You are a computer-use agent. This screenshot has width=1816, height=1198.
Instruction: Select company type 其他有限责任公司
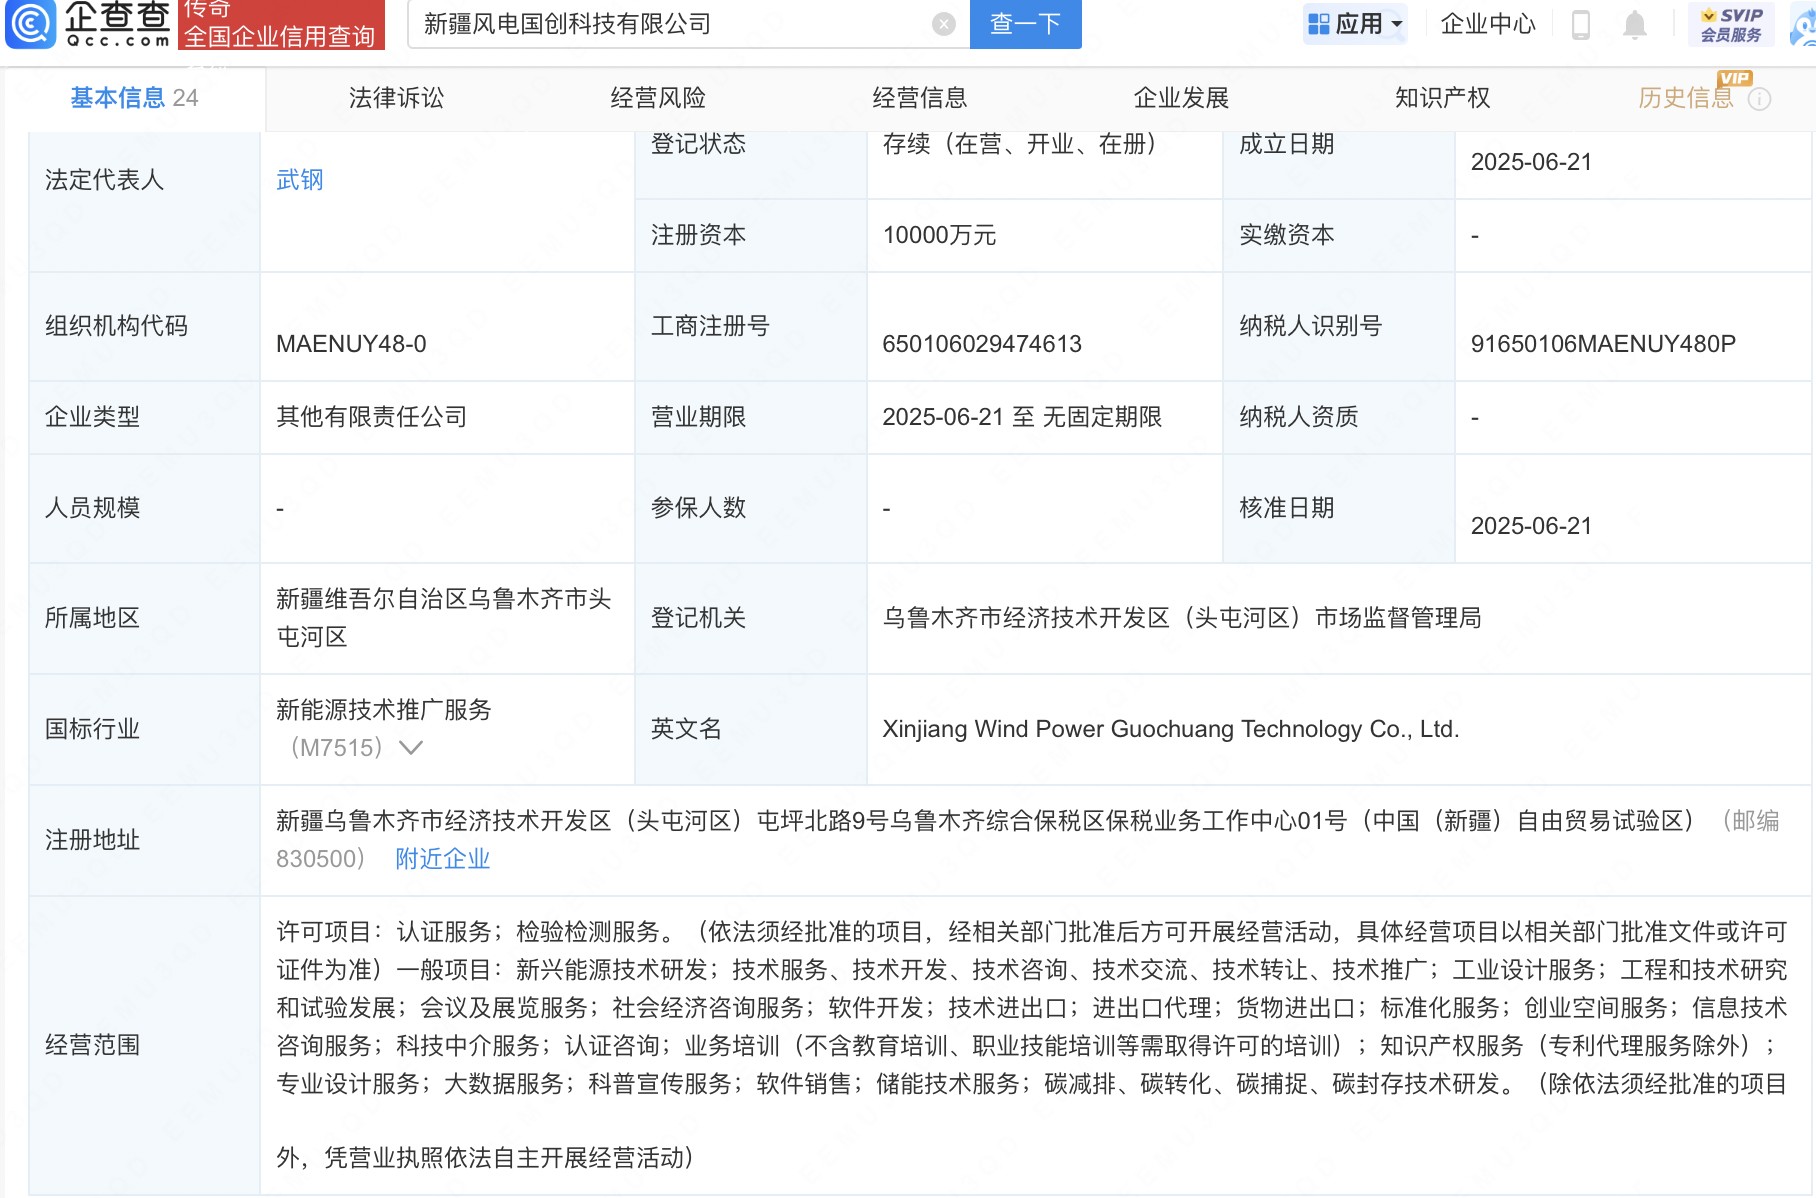click(x=372, y=417)
